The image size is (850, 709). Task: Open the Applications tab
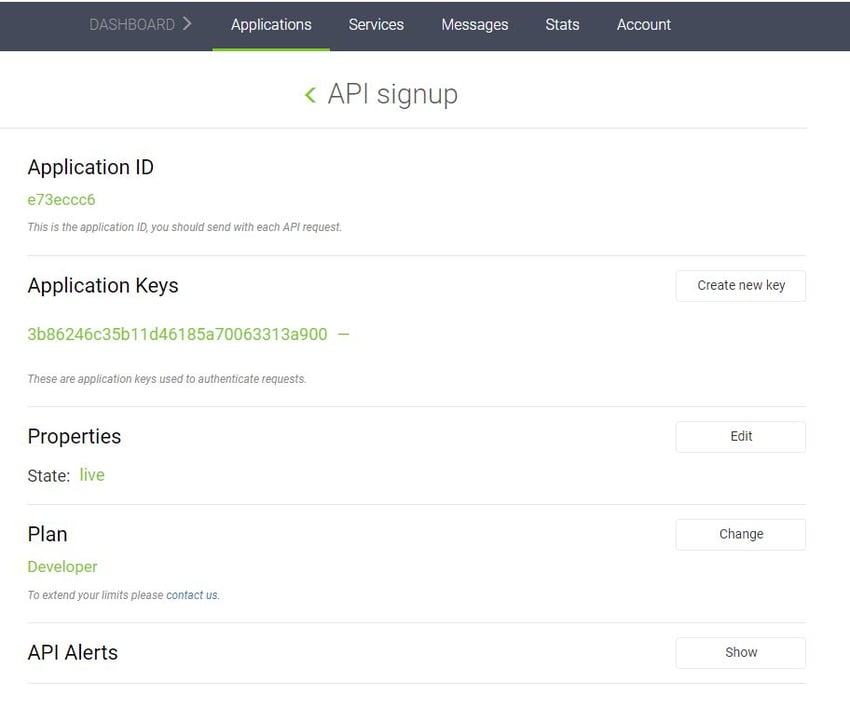click(x=271, y=25)
